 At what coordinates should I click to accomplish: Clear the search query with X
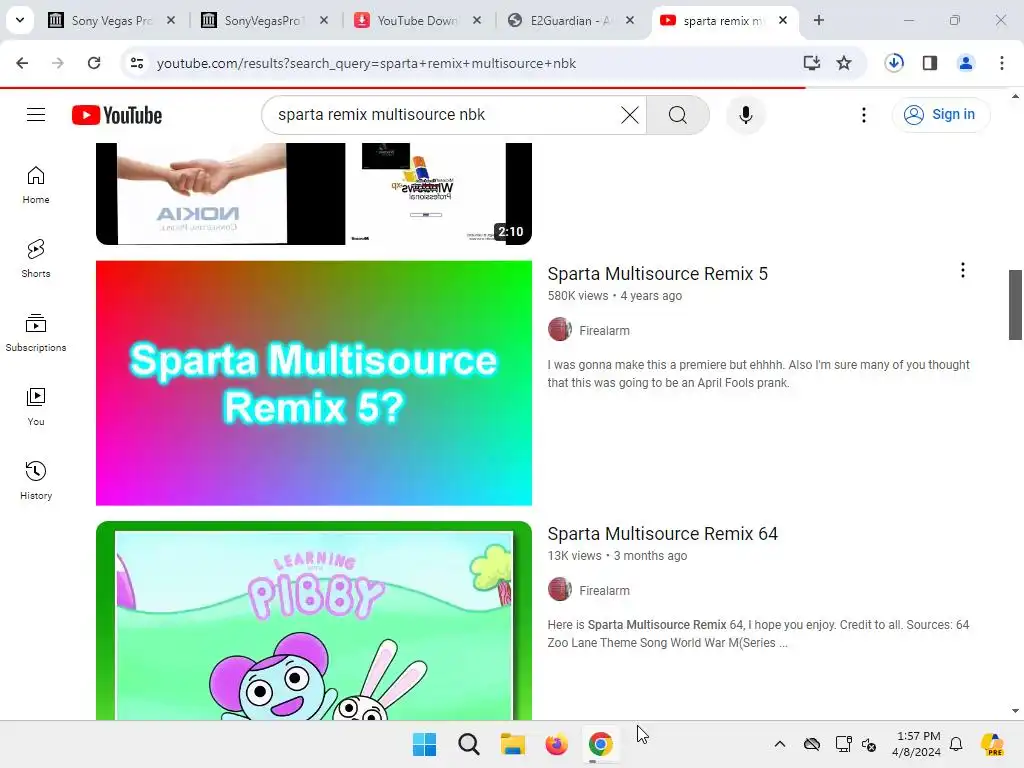click(x=630, y=115)
